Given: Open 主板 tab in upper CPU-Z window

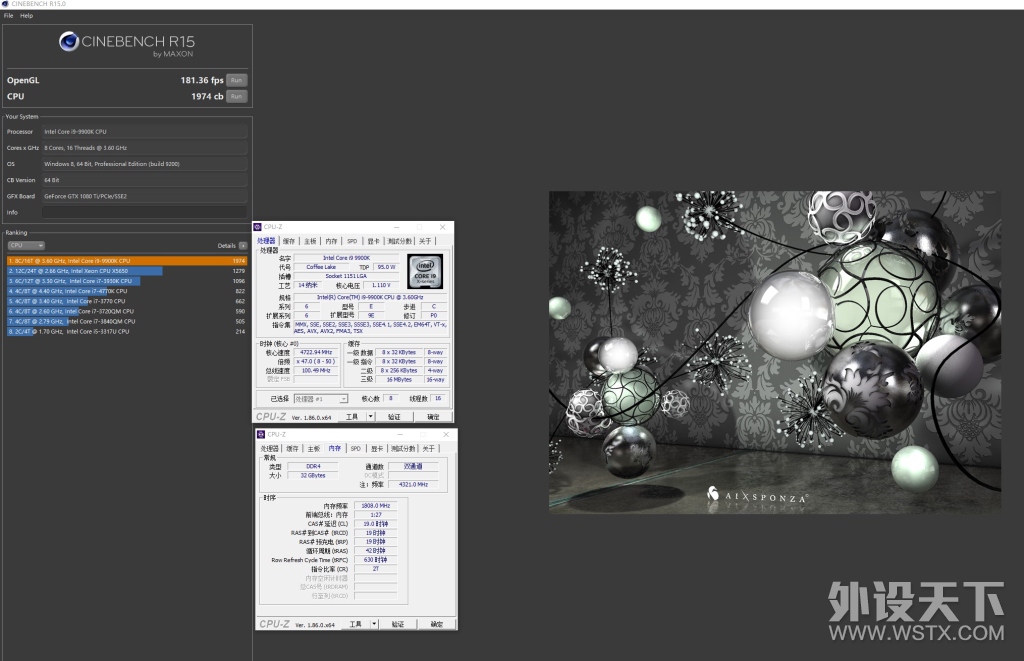Looking at the screenshot, I should pos(310,241).
